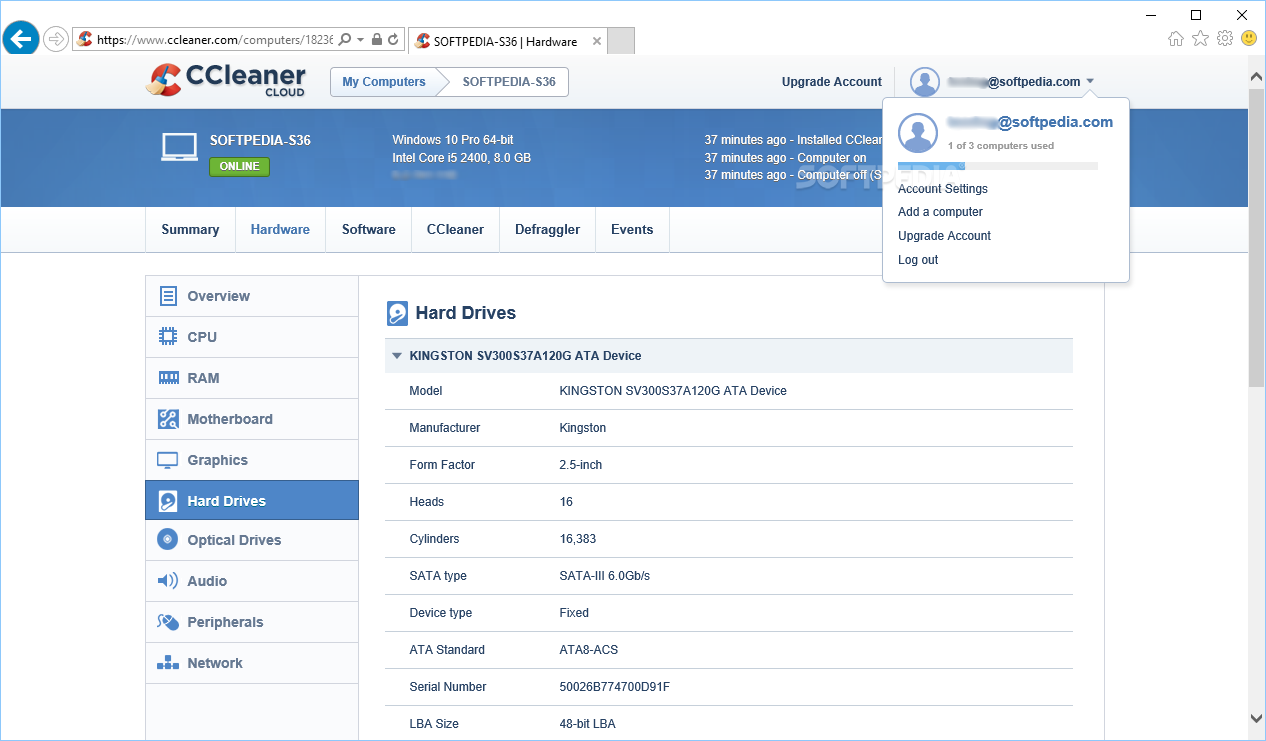Open the Optical Drives sidebar item
The image size is (1266, 741).
[x=252, y=540]
